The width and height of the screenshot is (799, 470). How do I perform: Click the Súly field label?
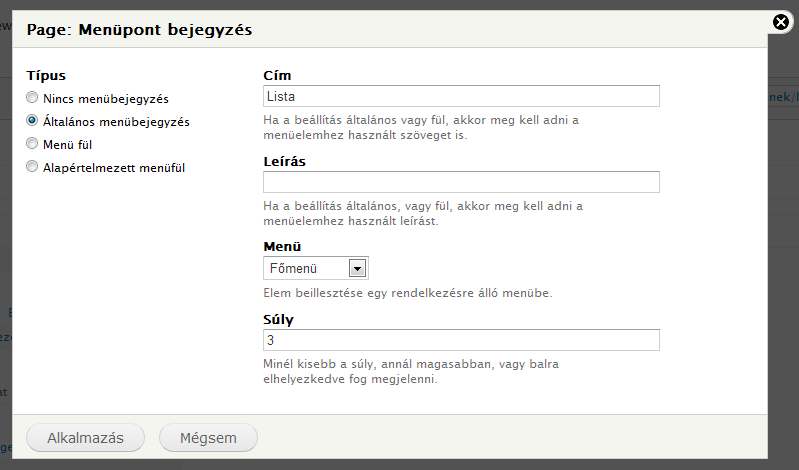tap(278, 320)
